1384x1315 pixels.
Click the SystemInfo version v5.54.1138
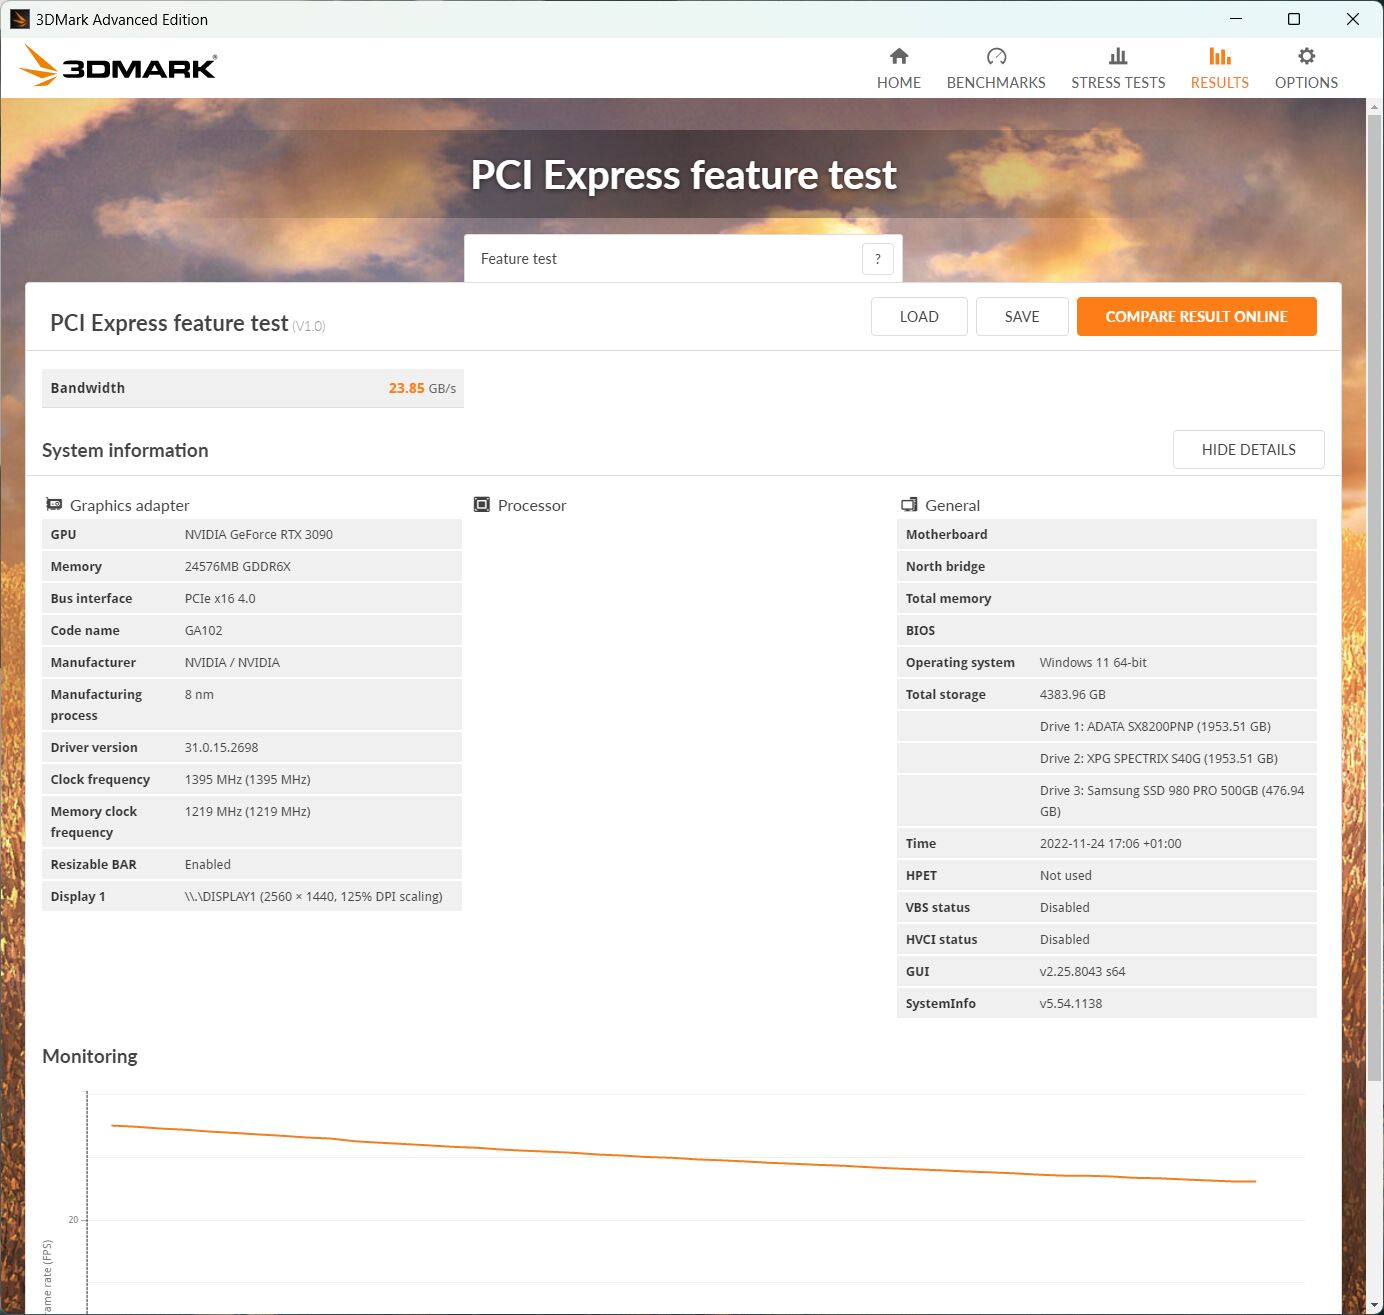1071,1004
